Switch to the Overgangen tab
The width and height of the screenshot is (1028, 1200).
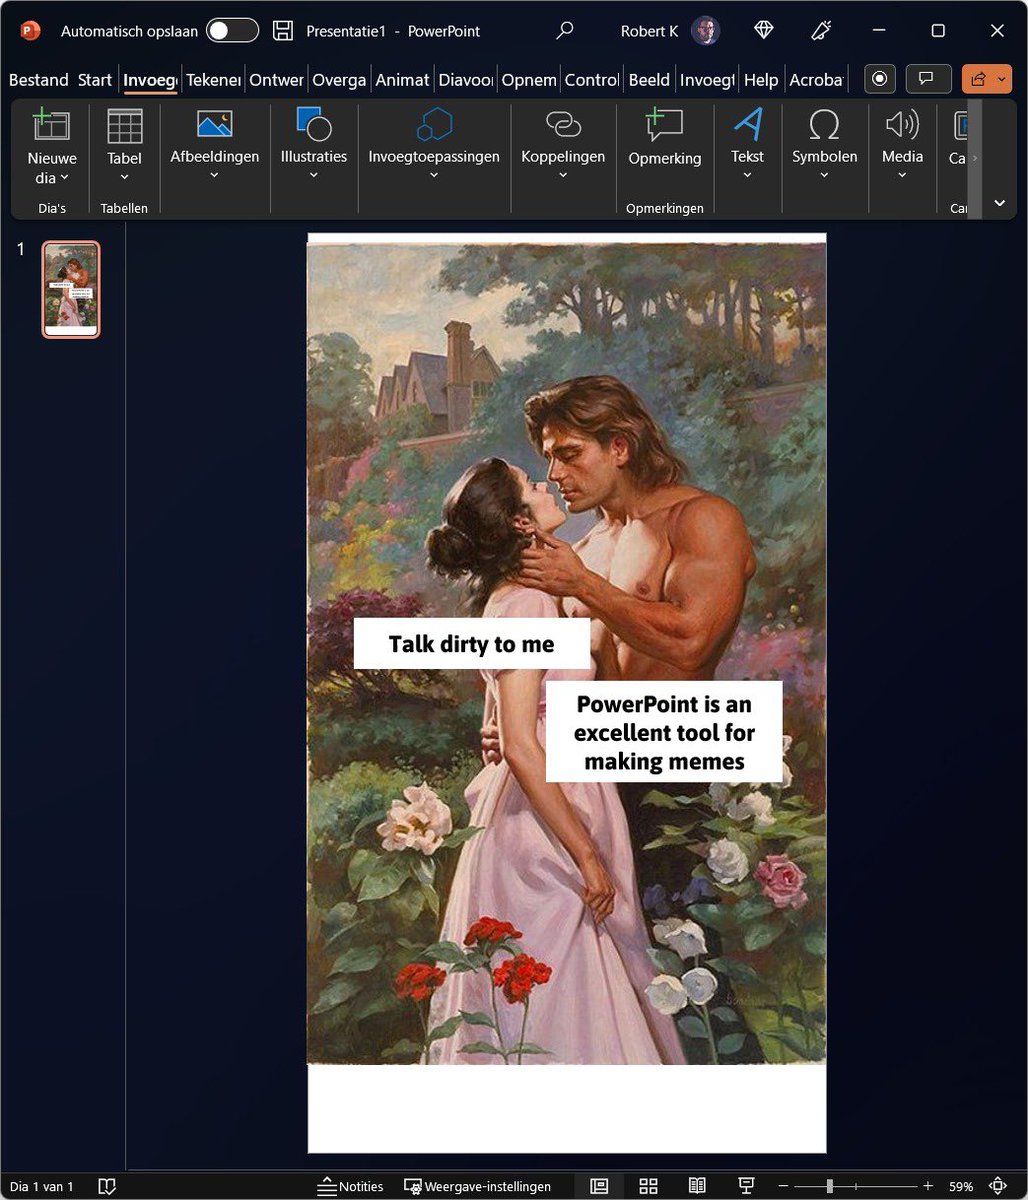(x=339, y=80)
